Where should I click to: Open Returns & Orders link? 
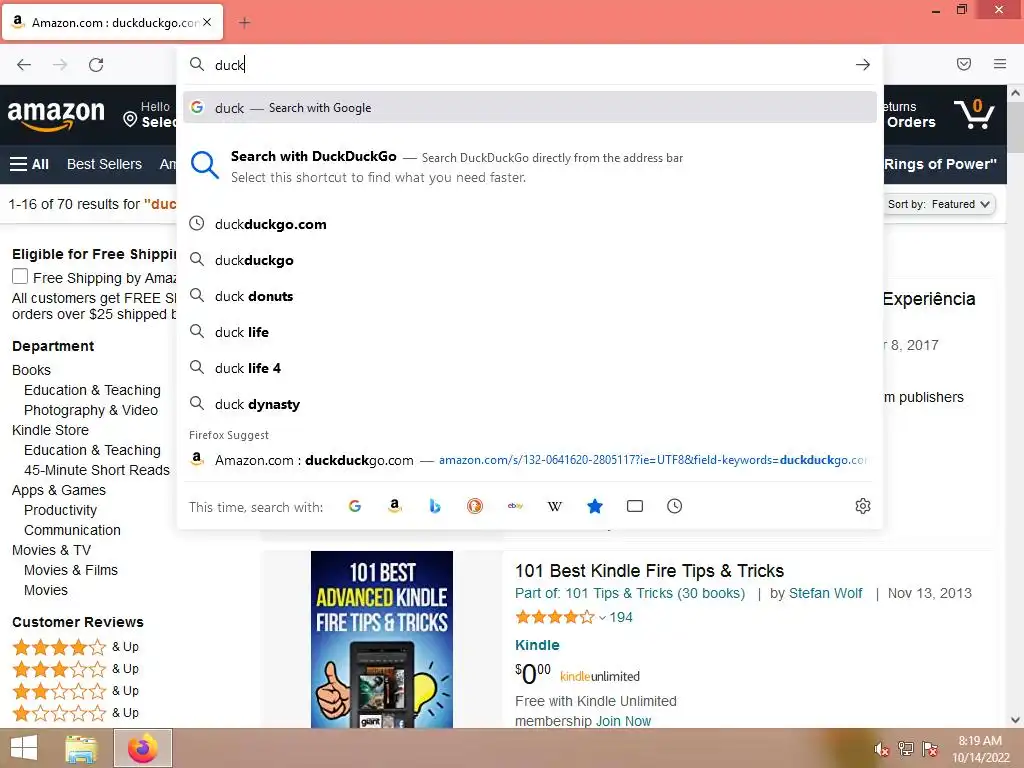click(x=910, y=115)
